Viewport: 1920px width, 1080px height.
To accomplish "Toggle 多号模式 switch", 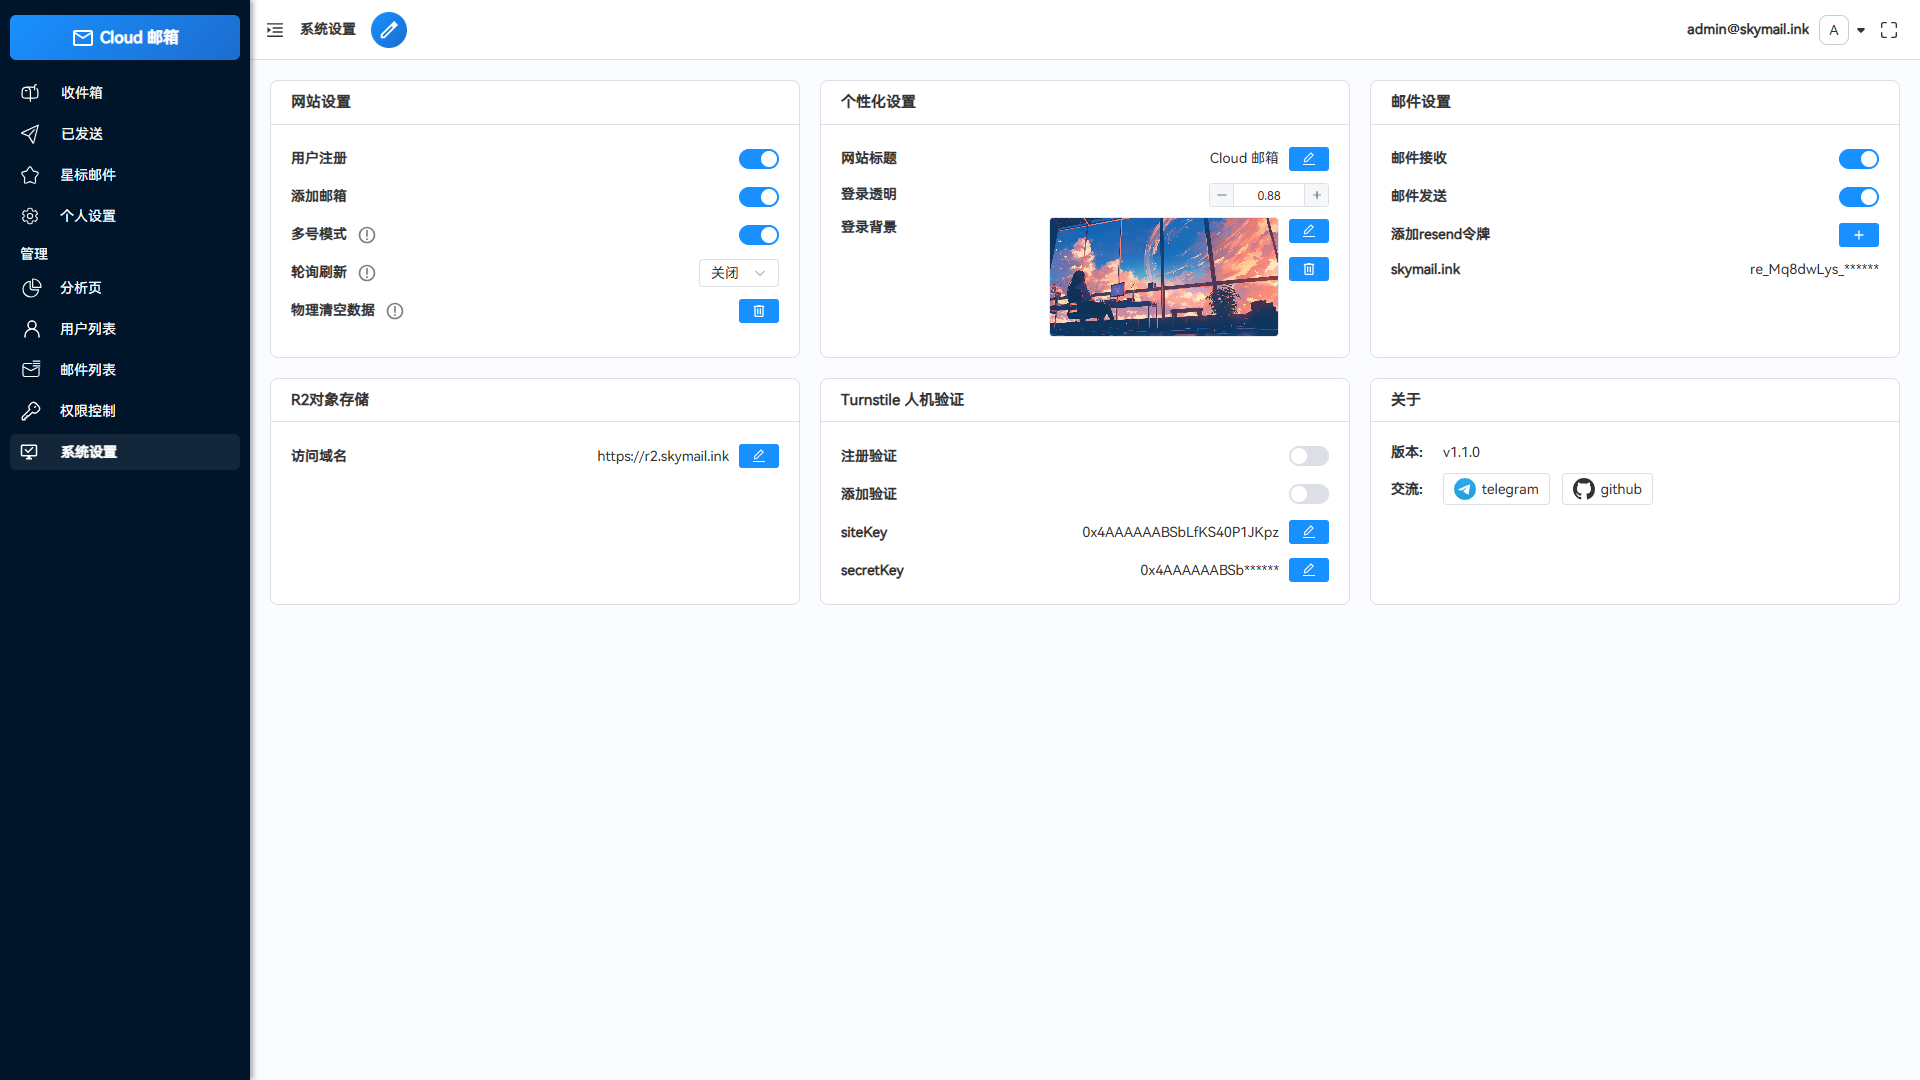I will click(x=759, y=235).
